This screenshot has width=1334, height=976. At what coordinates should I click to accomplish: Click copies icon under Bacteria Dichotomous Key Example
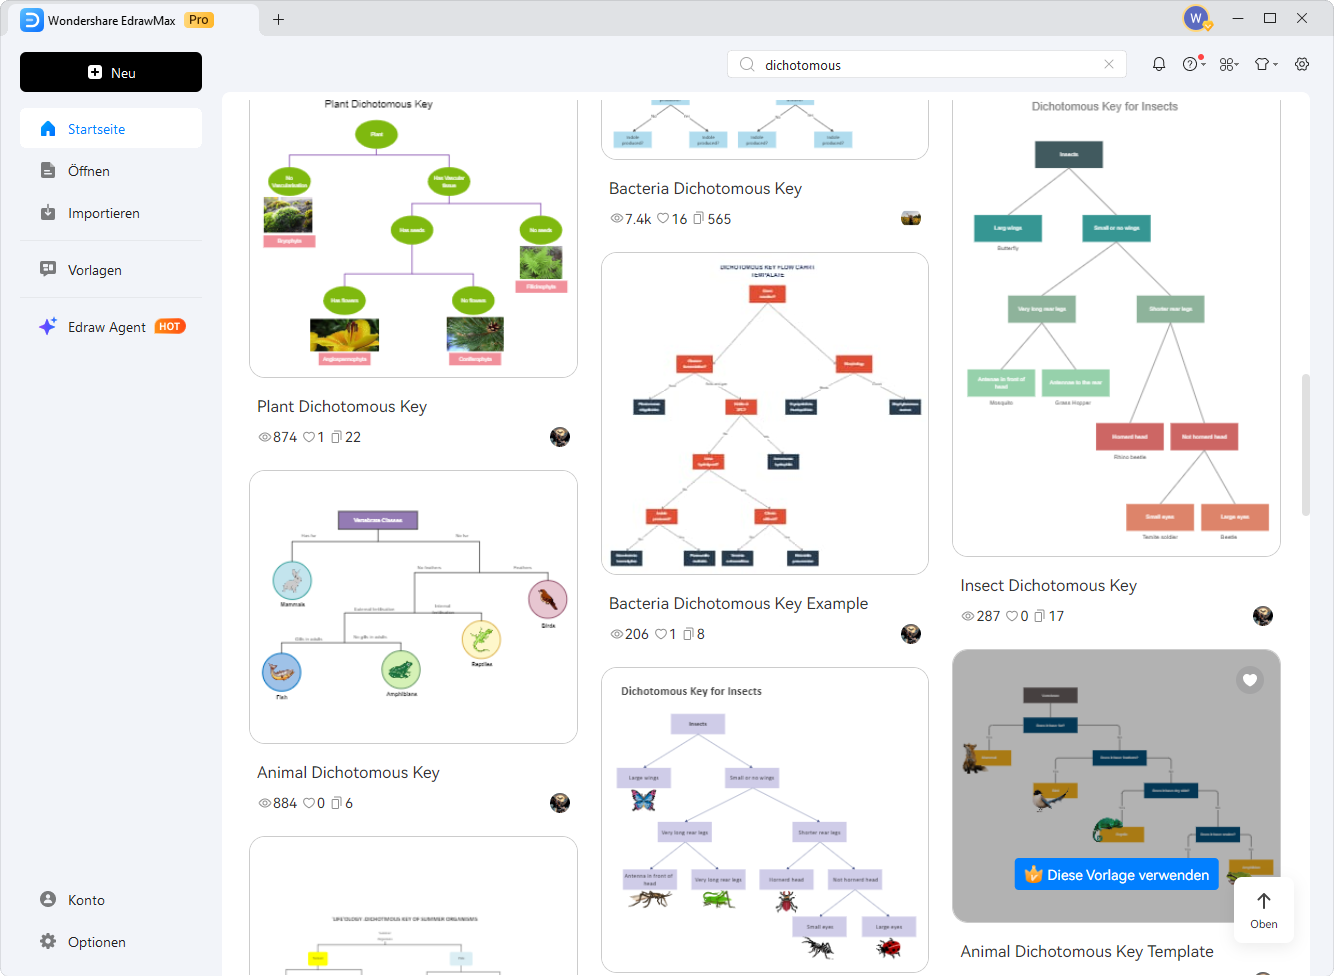point(689,634)
